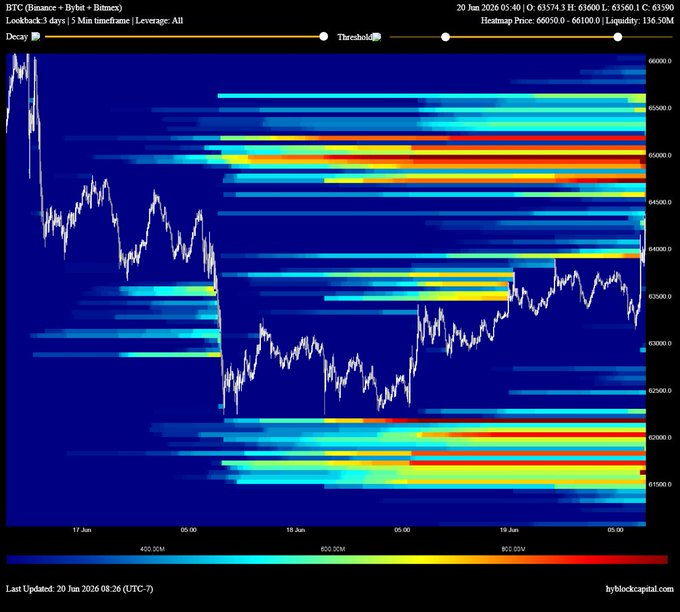The height and width of the screenshot is (612, 680).
Task: Click the 63000.0 price axis label
Action: click(660, 343)
